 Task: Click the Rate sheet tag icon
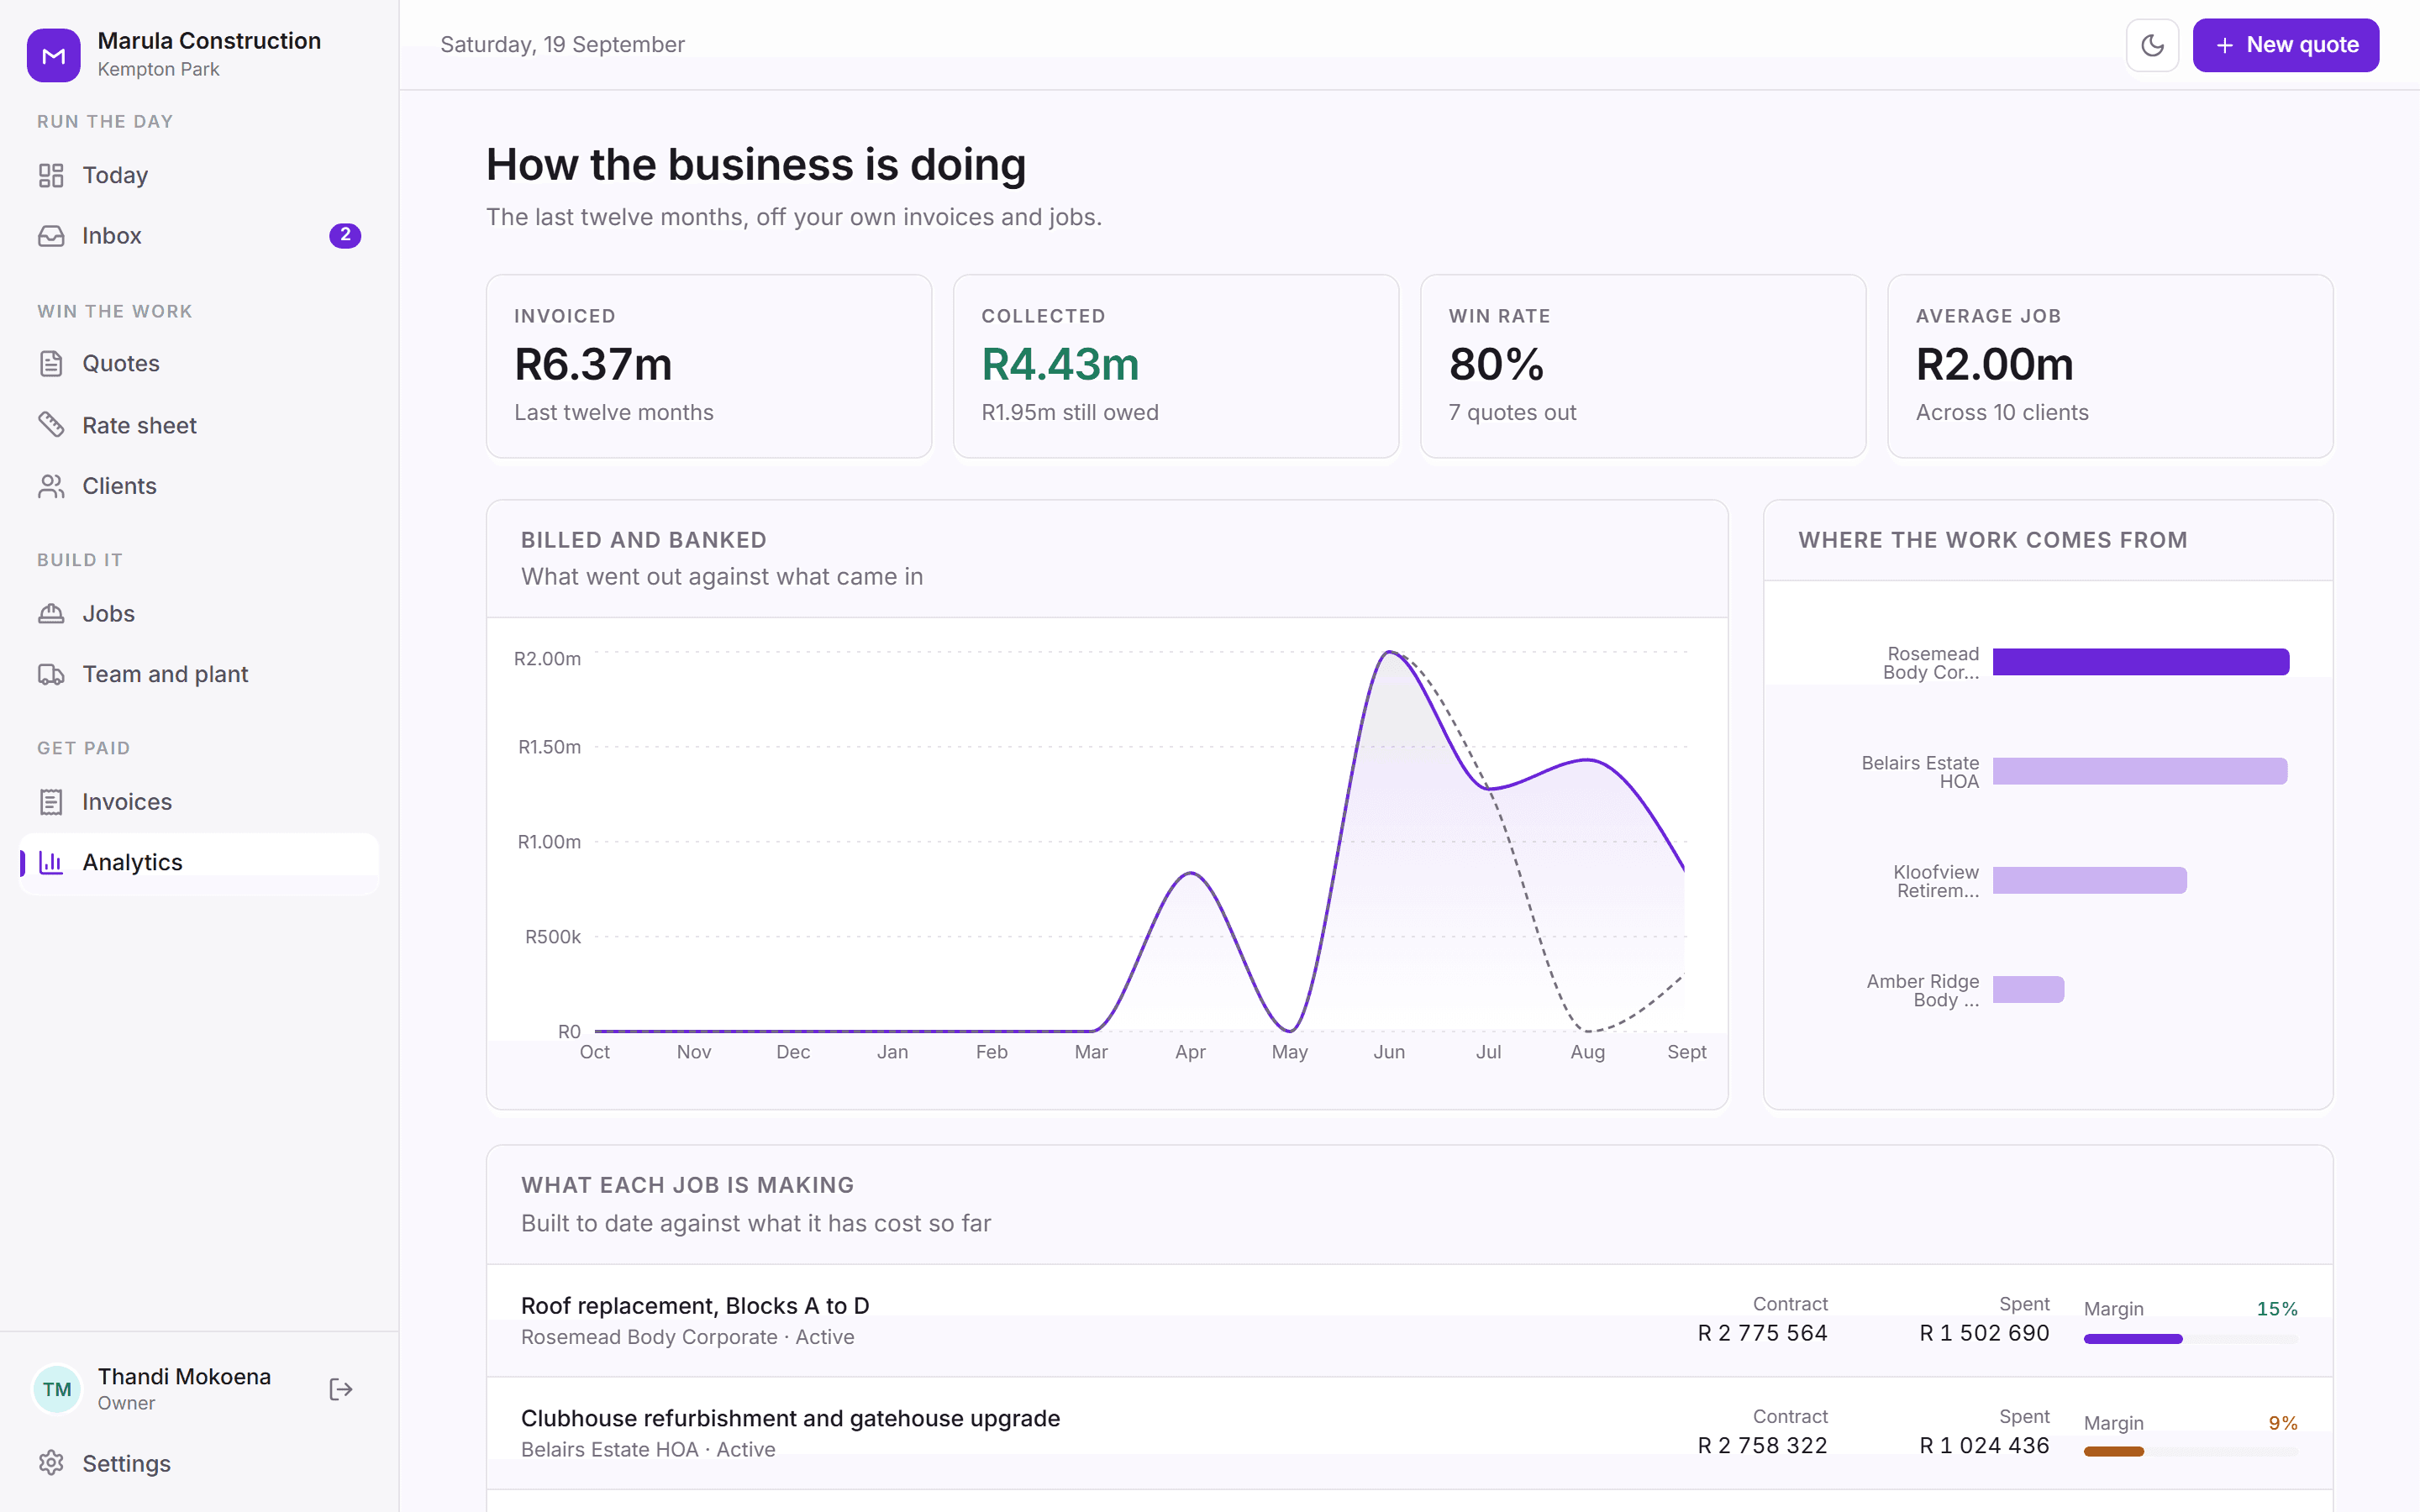(x=51, y=425)
